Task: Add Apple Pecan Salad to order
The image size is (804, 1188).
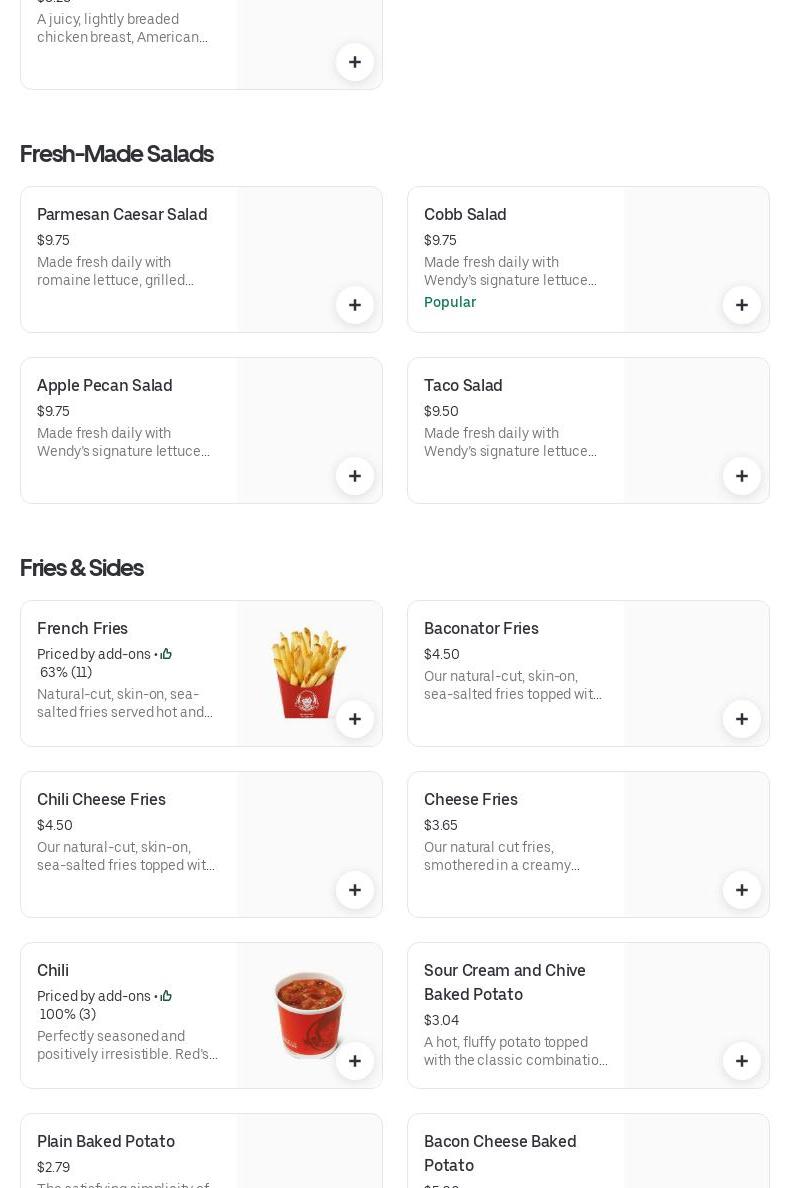Action: 355,476
